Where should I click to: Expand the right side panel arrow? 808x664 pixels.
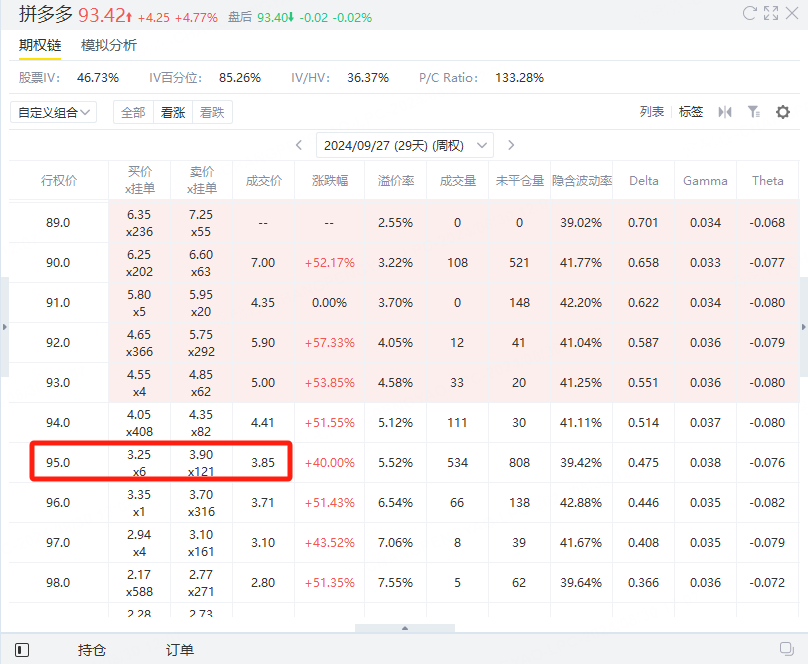point(803,327)
